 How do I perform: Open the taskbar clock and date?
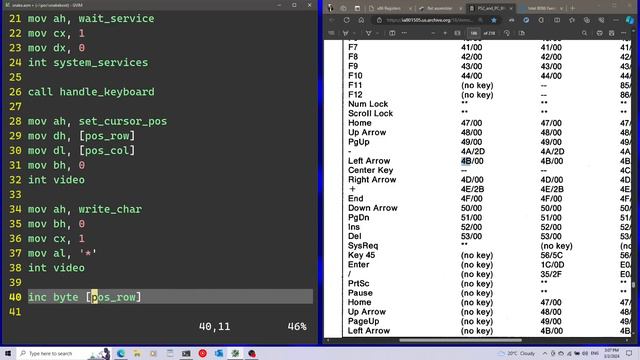[611, 353]
